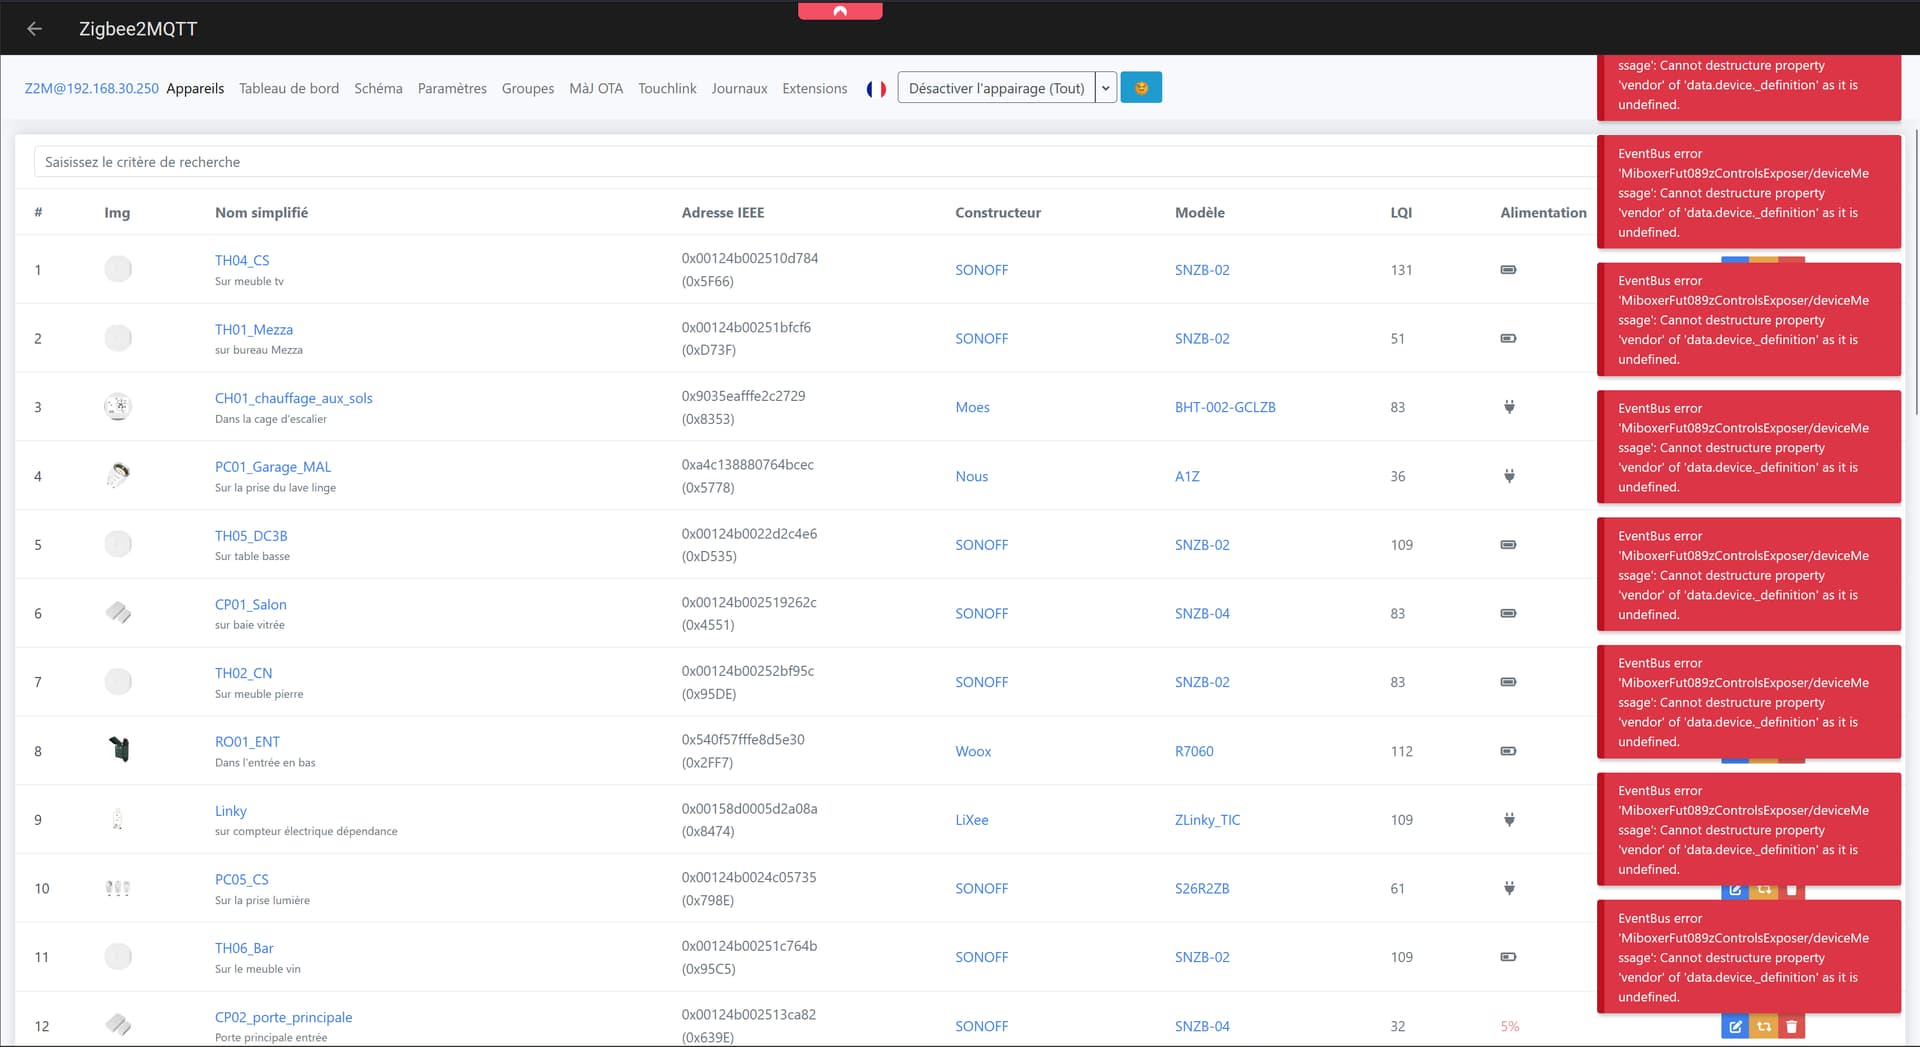This screenshot has height=1047, width=1920.
Task: Sort devices by the LQI column header
Action: pyautogui.click(x=1401, y=213)
